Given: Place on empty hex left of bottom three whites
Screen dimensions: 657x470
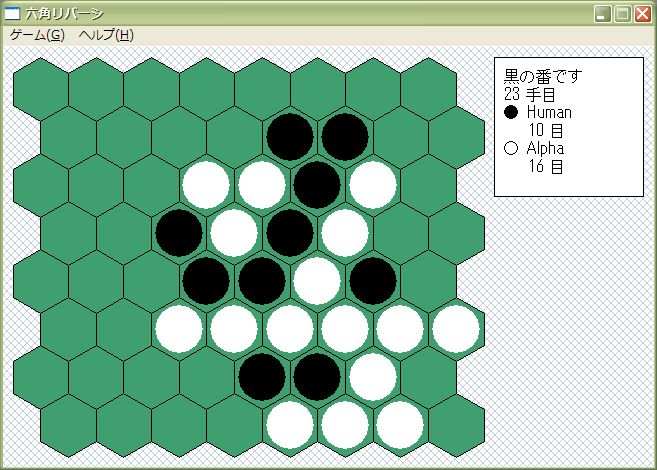Looking at the screenshot, I should pos(235,425).
